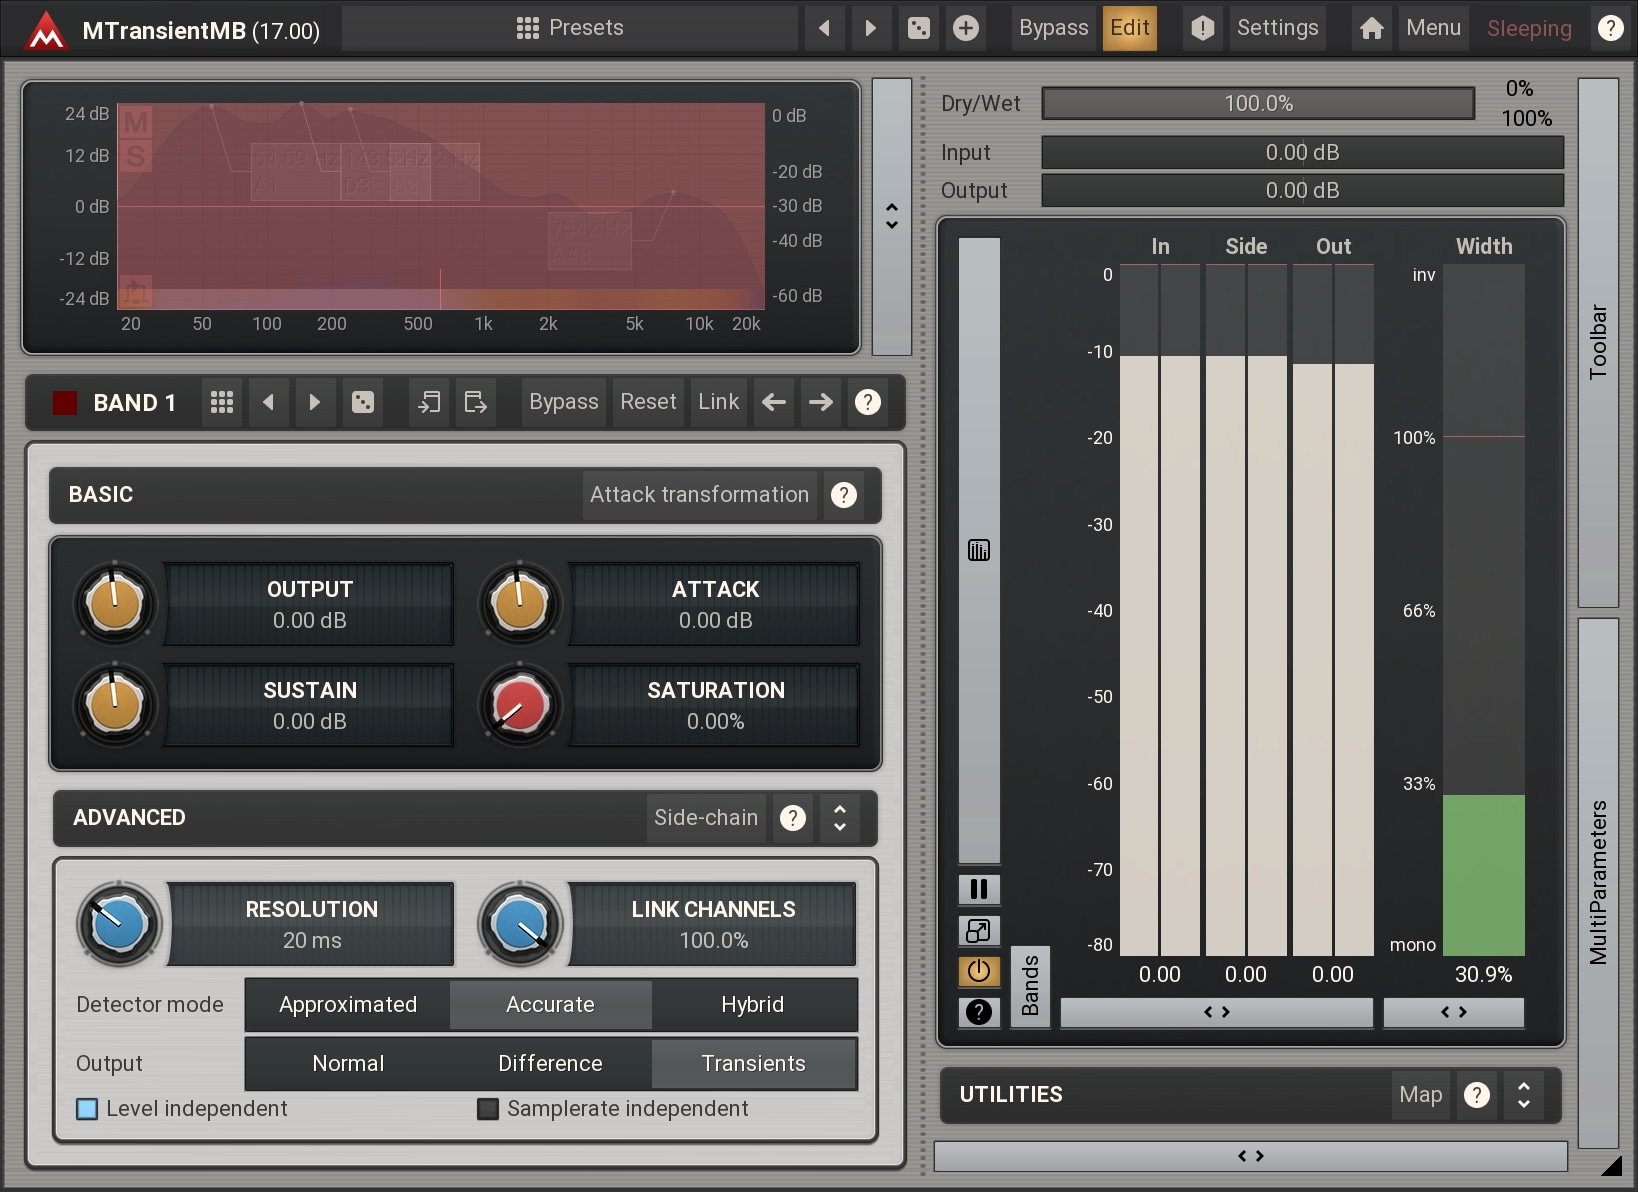
Task: Click the meter pop-out window icon
Action: (x=979, y=931)
